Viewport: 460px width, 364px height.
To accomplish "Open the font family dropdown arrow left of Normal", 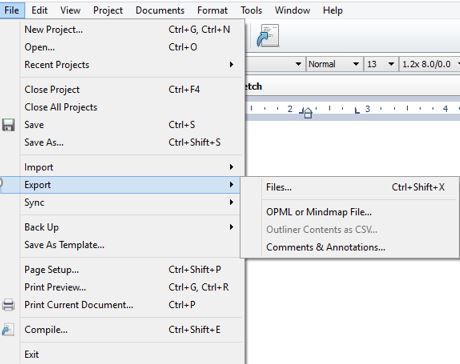I will tap(298, 64).
